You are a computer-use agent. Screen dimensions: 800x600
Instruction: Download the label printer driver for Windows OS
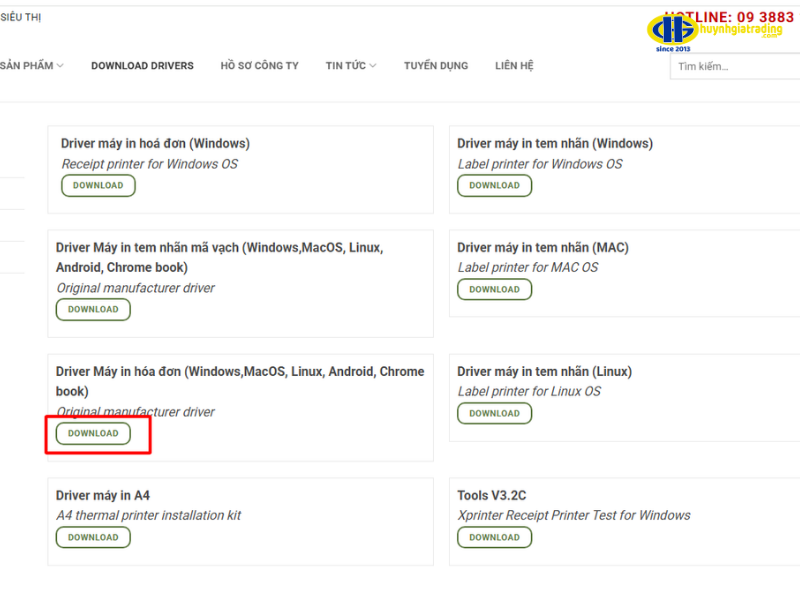494,185
